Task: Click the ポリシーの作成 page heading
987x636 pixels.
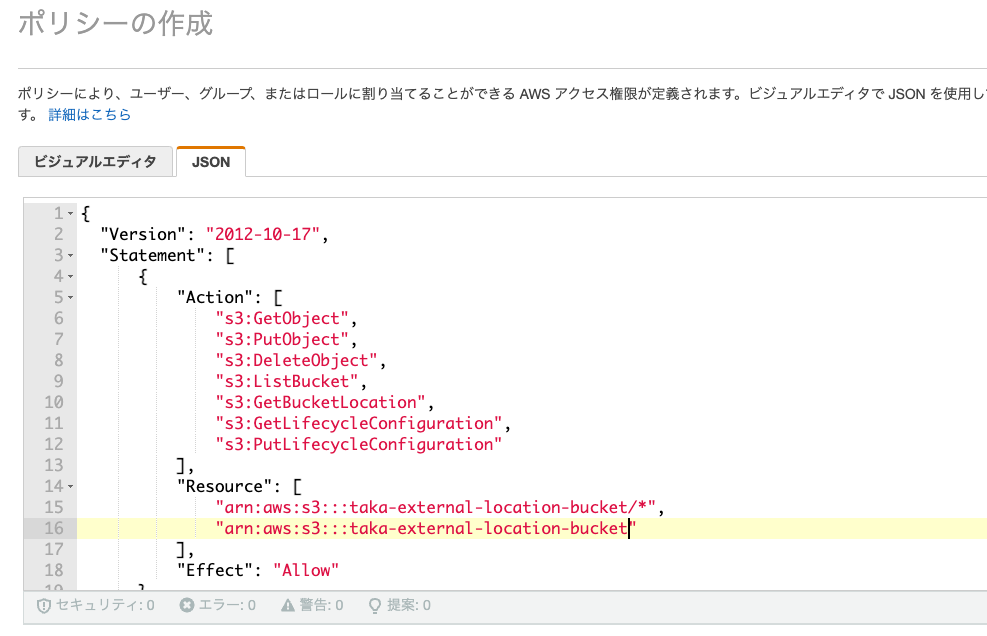Action: [115, 23]
